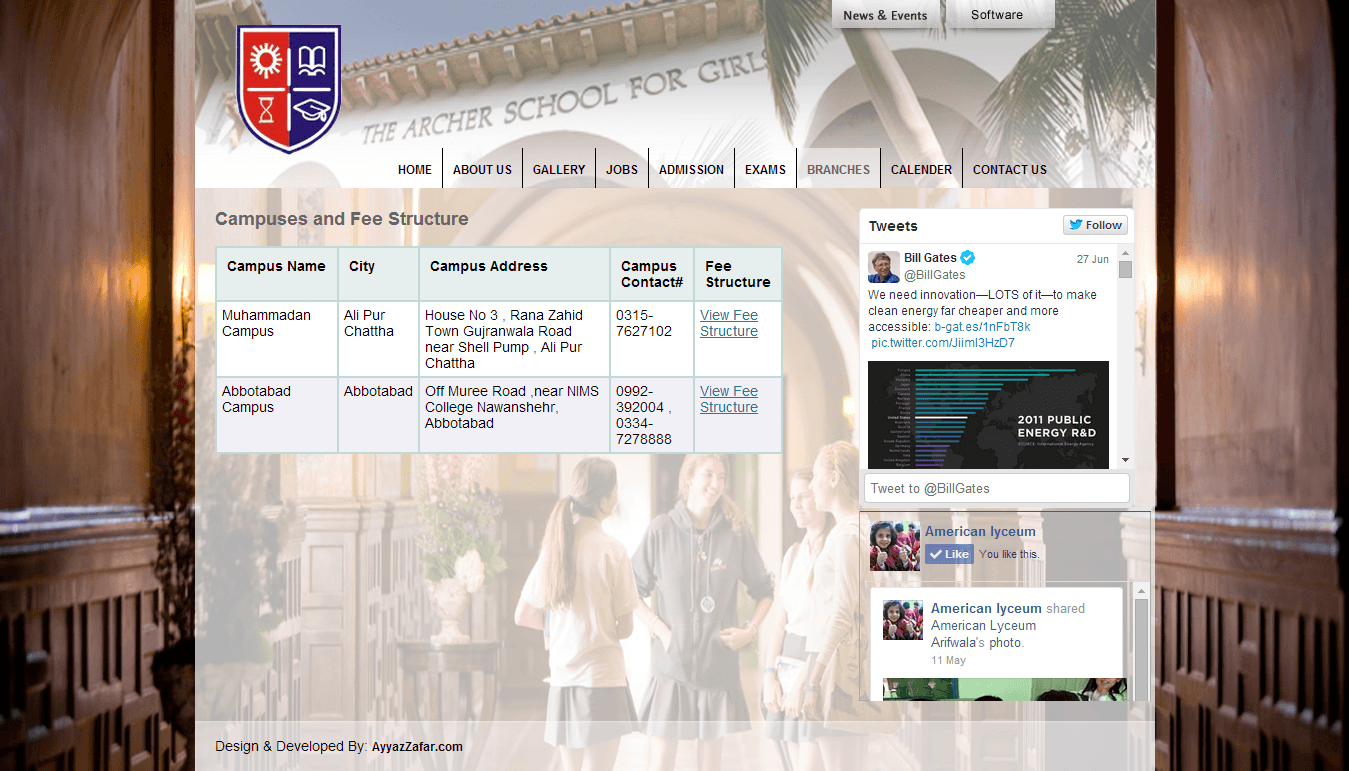The height and width of the screenshot is (771, 1349).
Task: Click Bill Gates verified badge icon
Action: click(967, 258)
